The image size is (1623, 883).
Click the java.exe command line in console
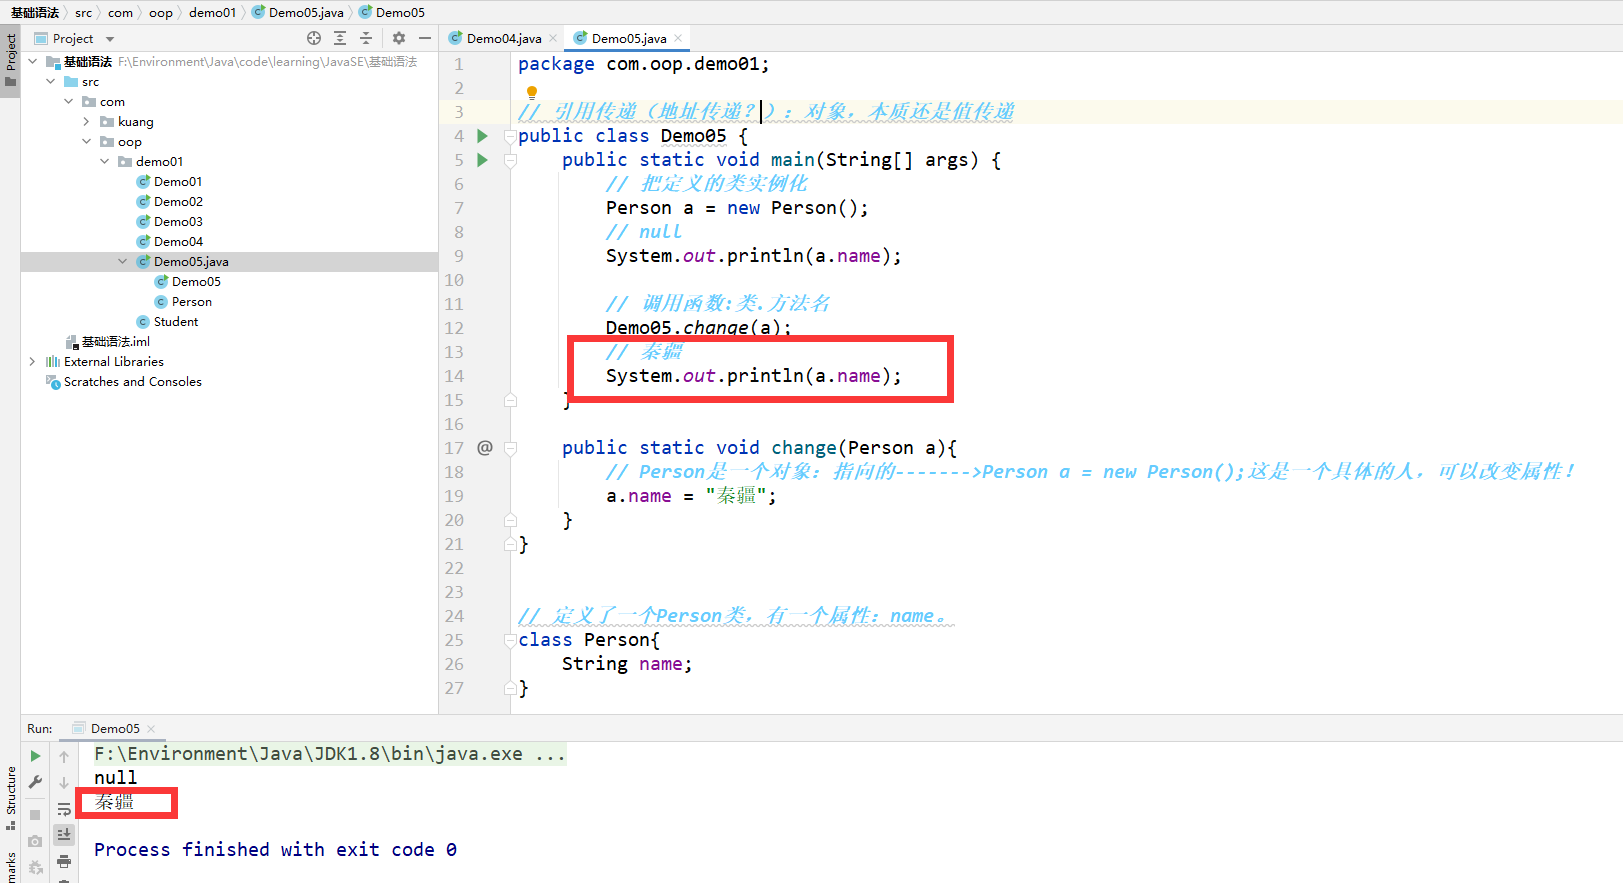tap(330, 754)
